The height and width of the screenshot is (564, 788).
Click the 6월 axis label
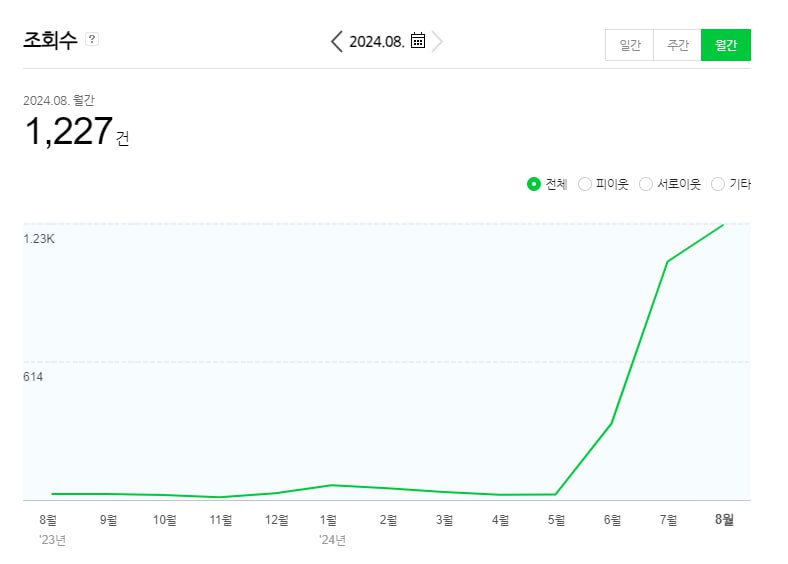click(x=612, y=520)
